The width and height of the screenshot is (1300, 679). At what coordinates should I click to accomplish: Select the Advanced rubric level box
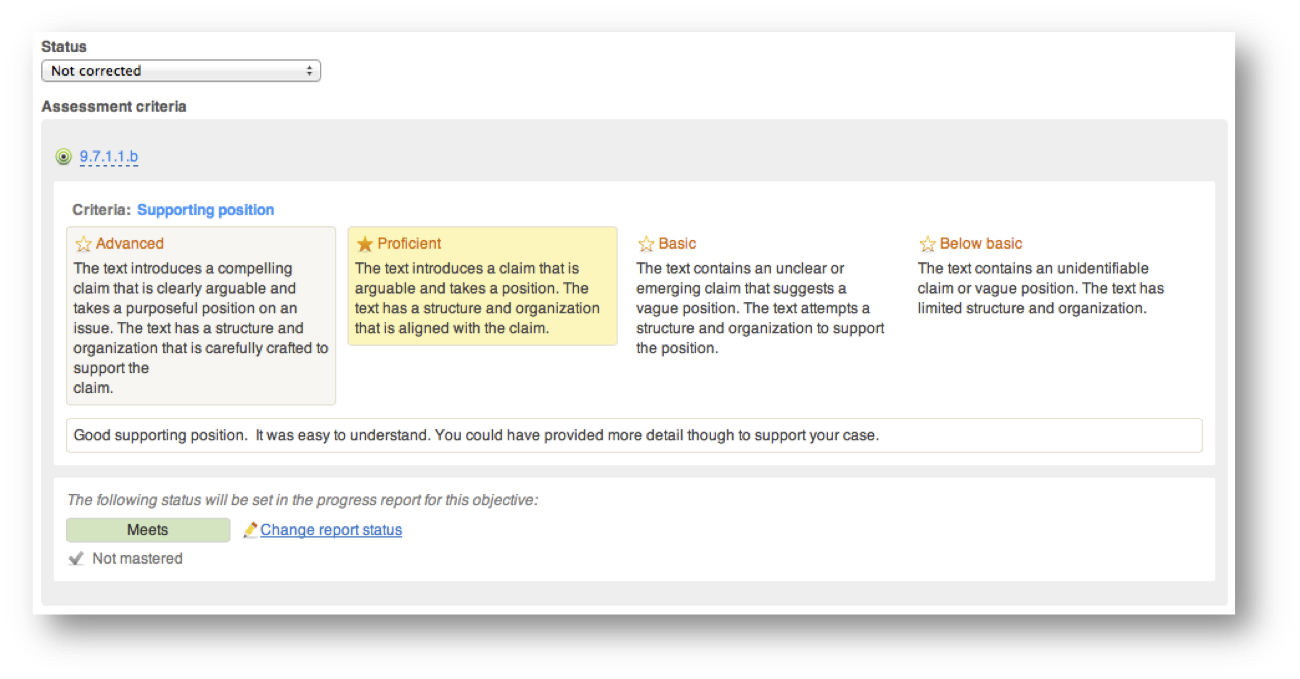pos(201,316)
